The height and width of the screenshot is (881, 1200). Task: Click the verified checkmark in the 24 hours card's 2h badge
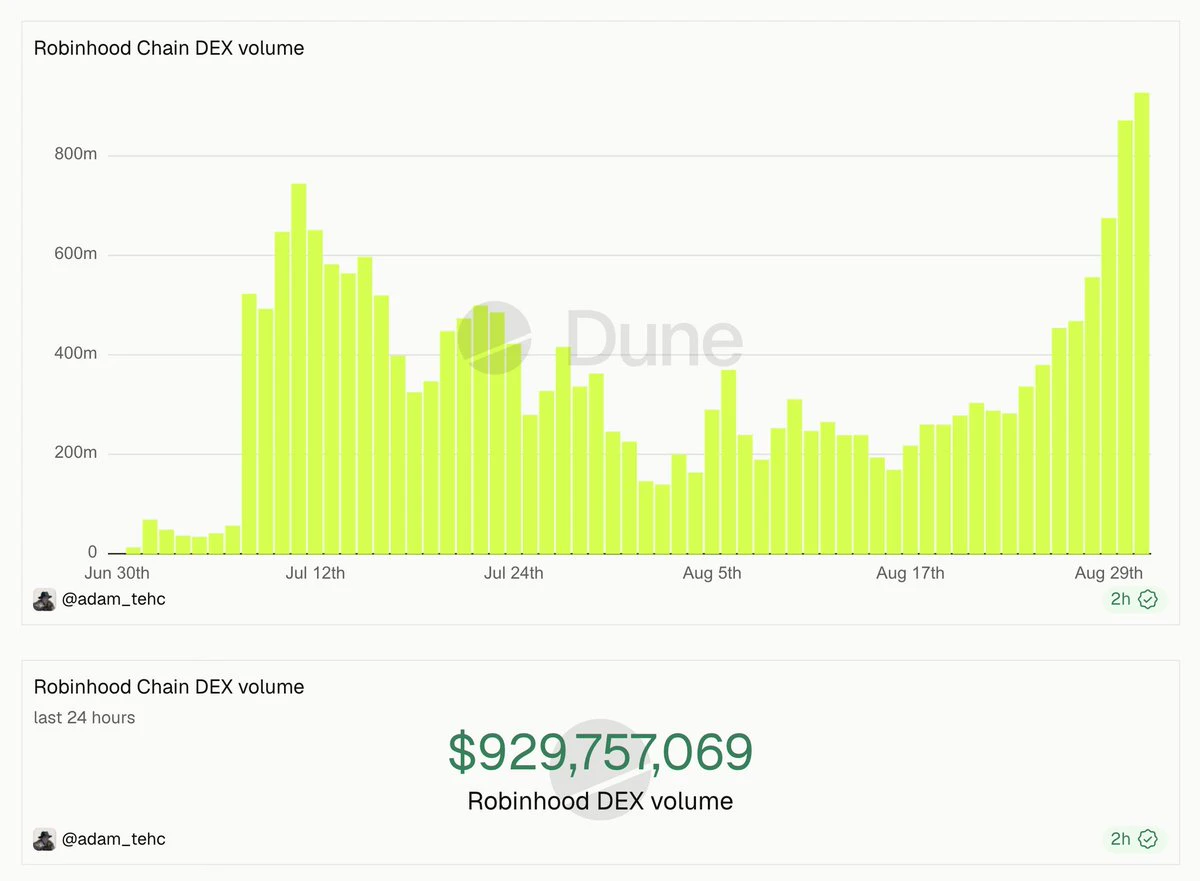(x=1148, y=839)
